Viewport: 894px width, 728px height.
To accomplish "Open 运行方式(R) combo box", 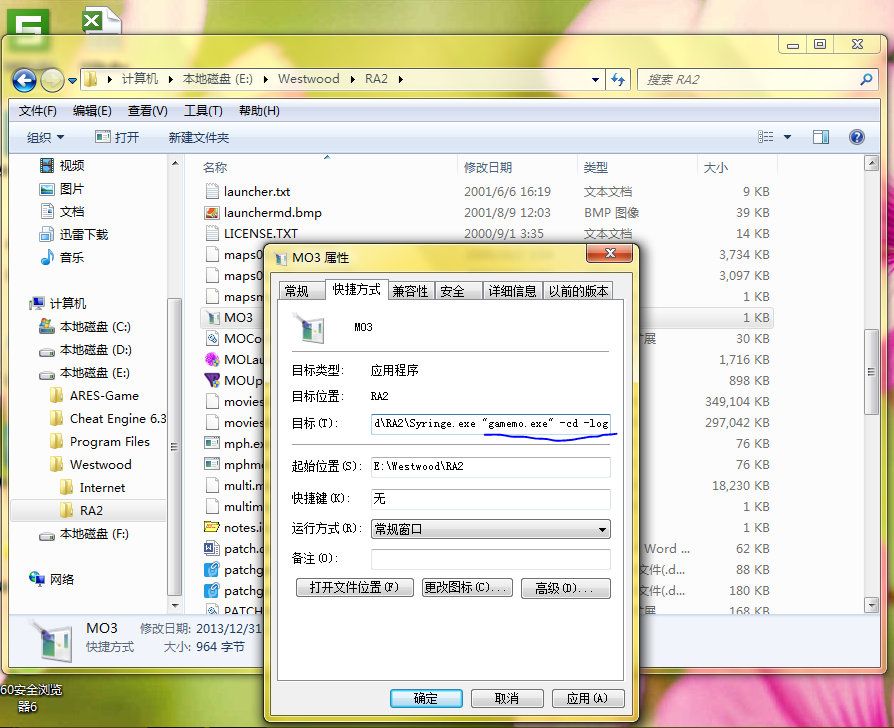I will (490, 529).
